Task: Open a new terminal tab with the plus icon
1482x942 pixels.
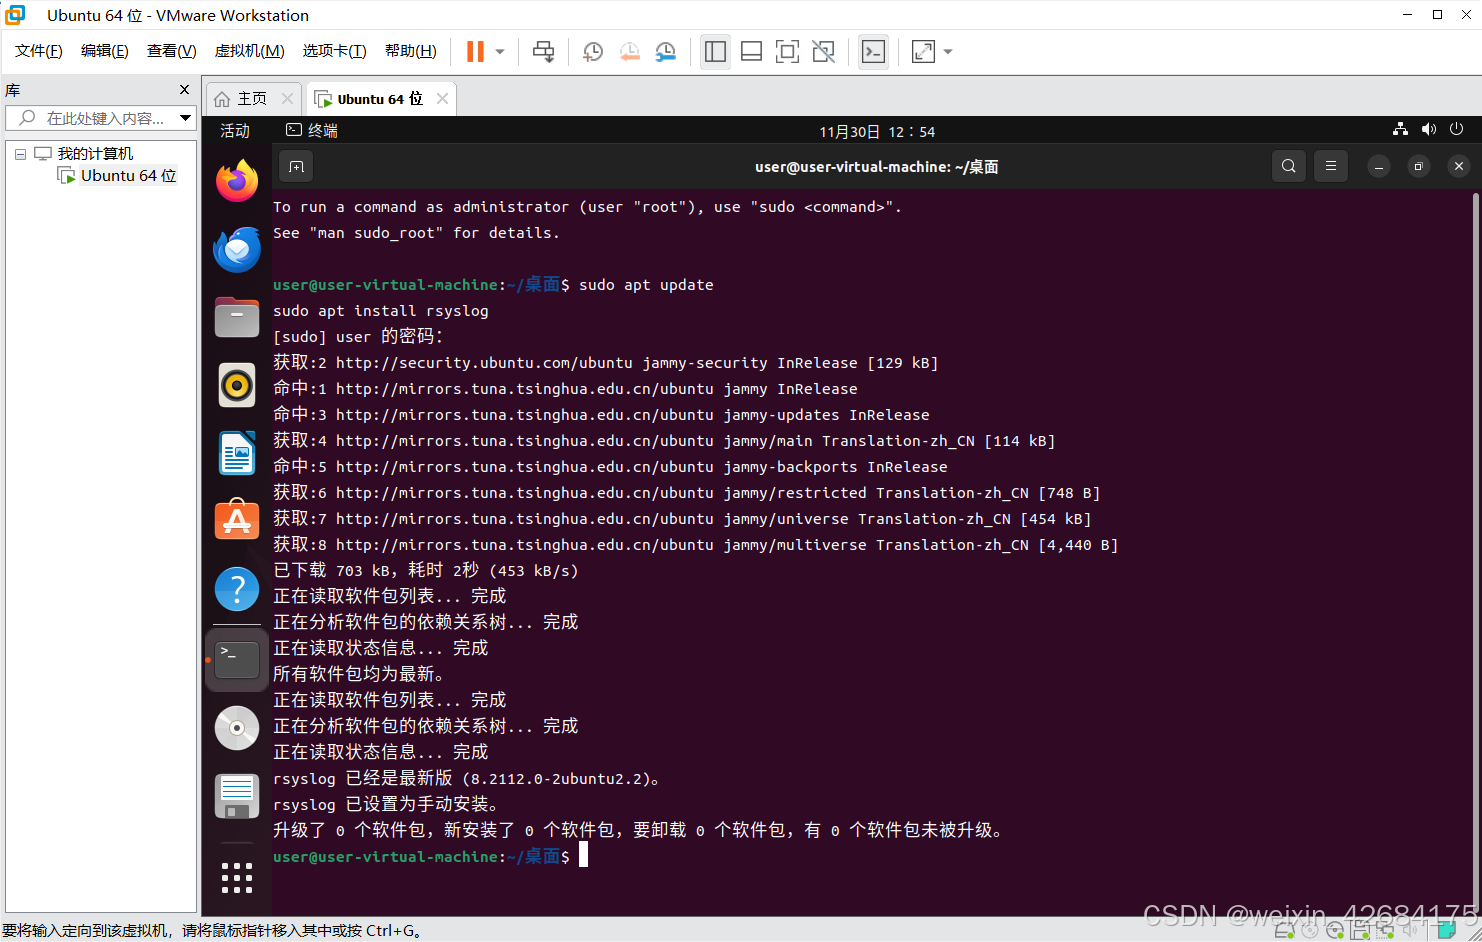Action: click(295, 166)
